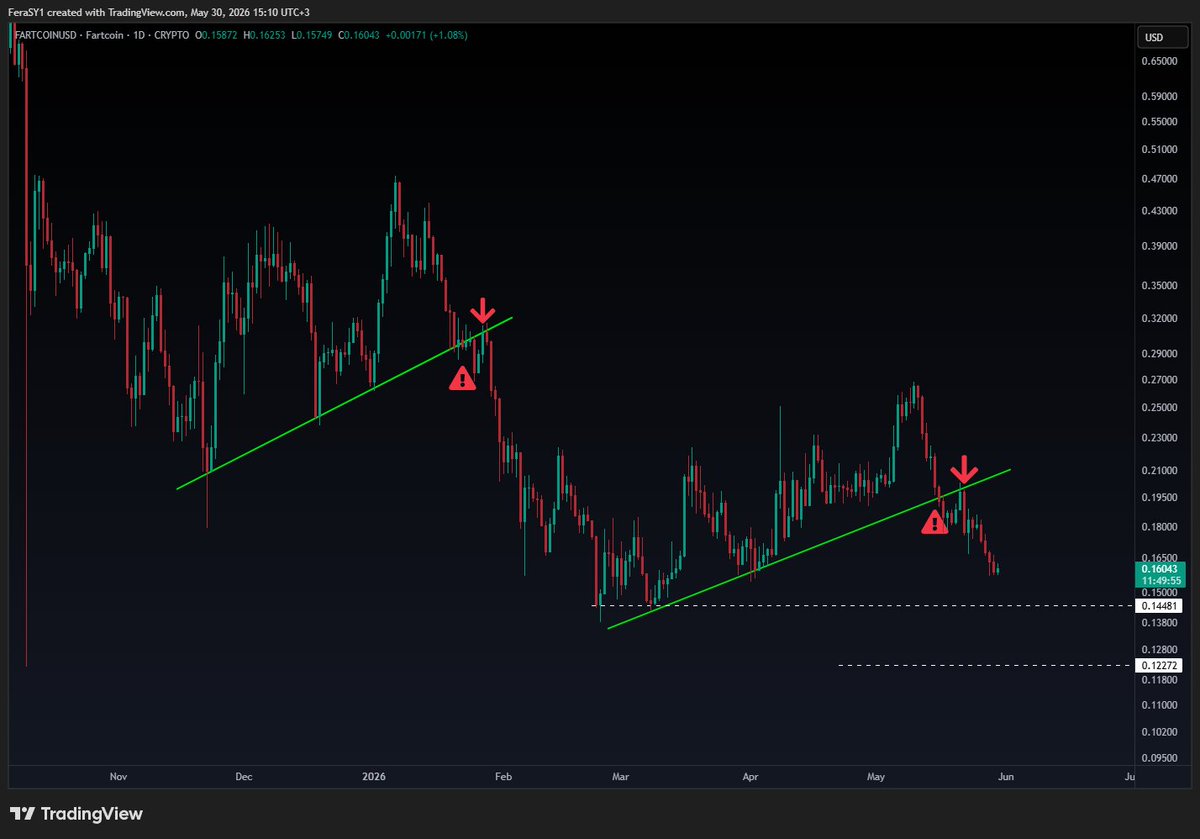
Task: Click the 0.55000 price axis label
Action: [1160, 122]
